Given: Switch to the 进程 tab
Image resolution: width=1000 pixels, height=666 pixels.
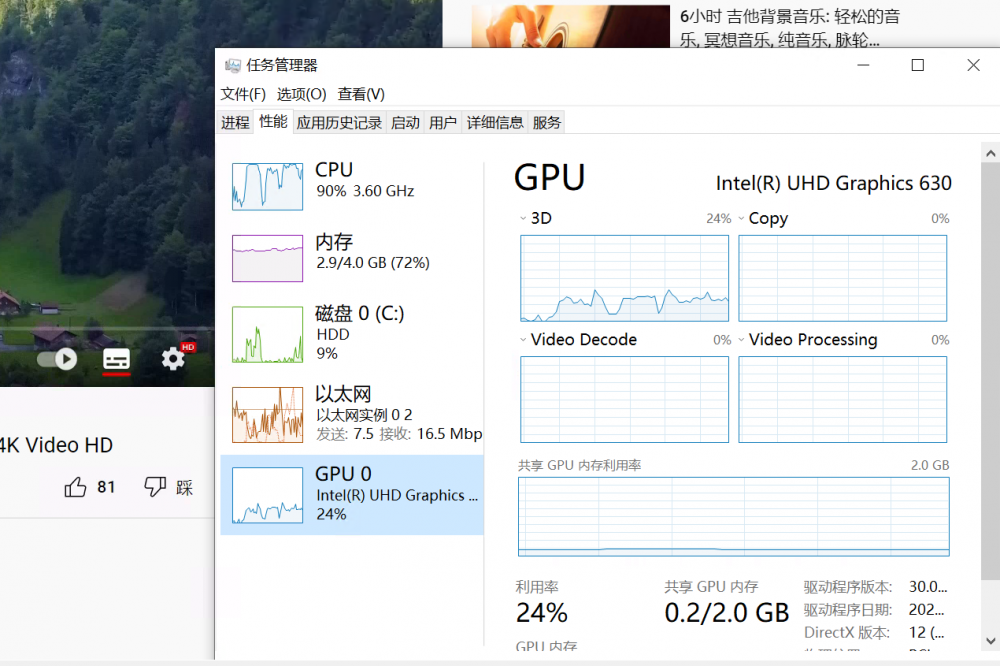Looking at the screenshot, I should click(235, 122).
